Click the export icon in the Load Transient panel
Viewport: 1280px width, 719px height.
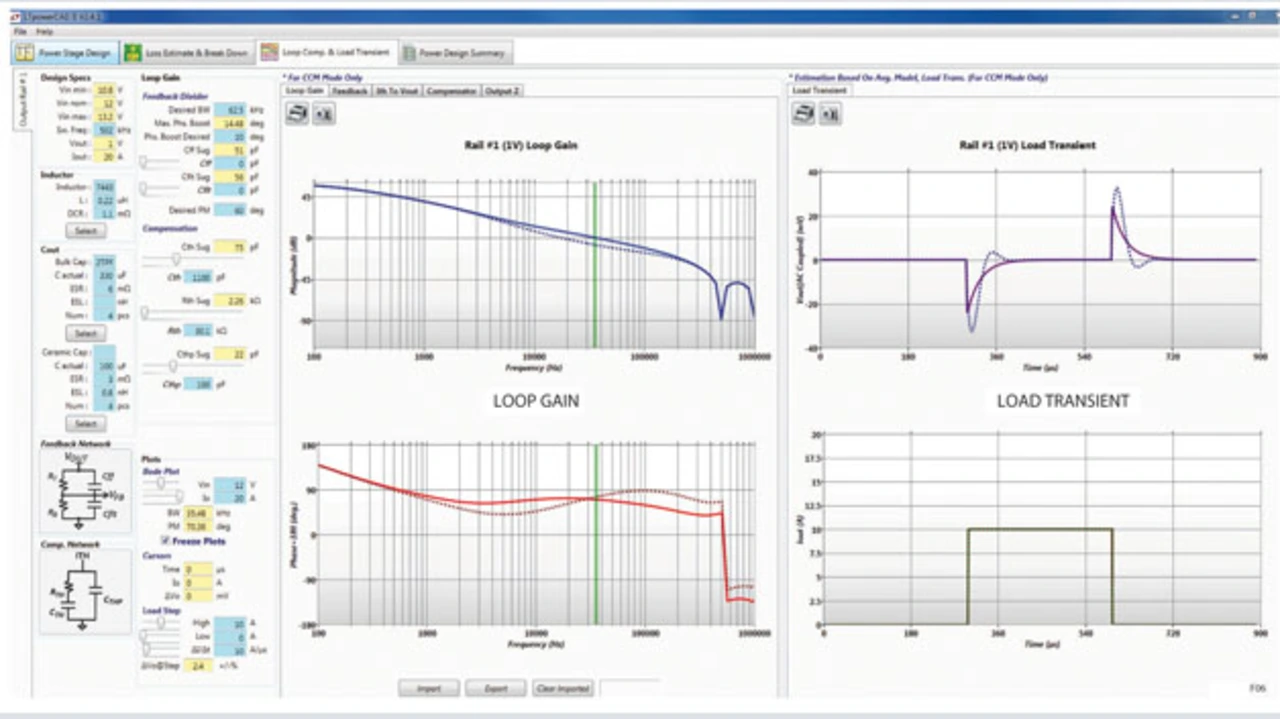pos(829,114)
